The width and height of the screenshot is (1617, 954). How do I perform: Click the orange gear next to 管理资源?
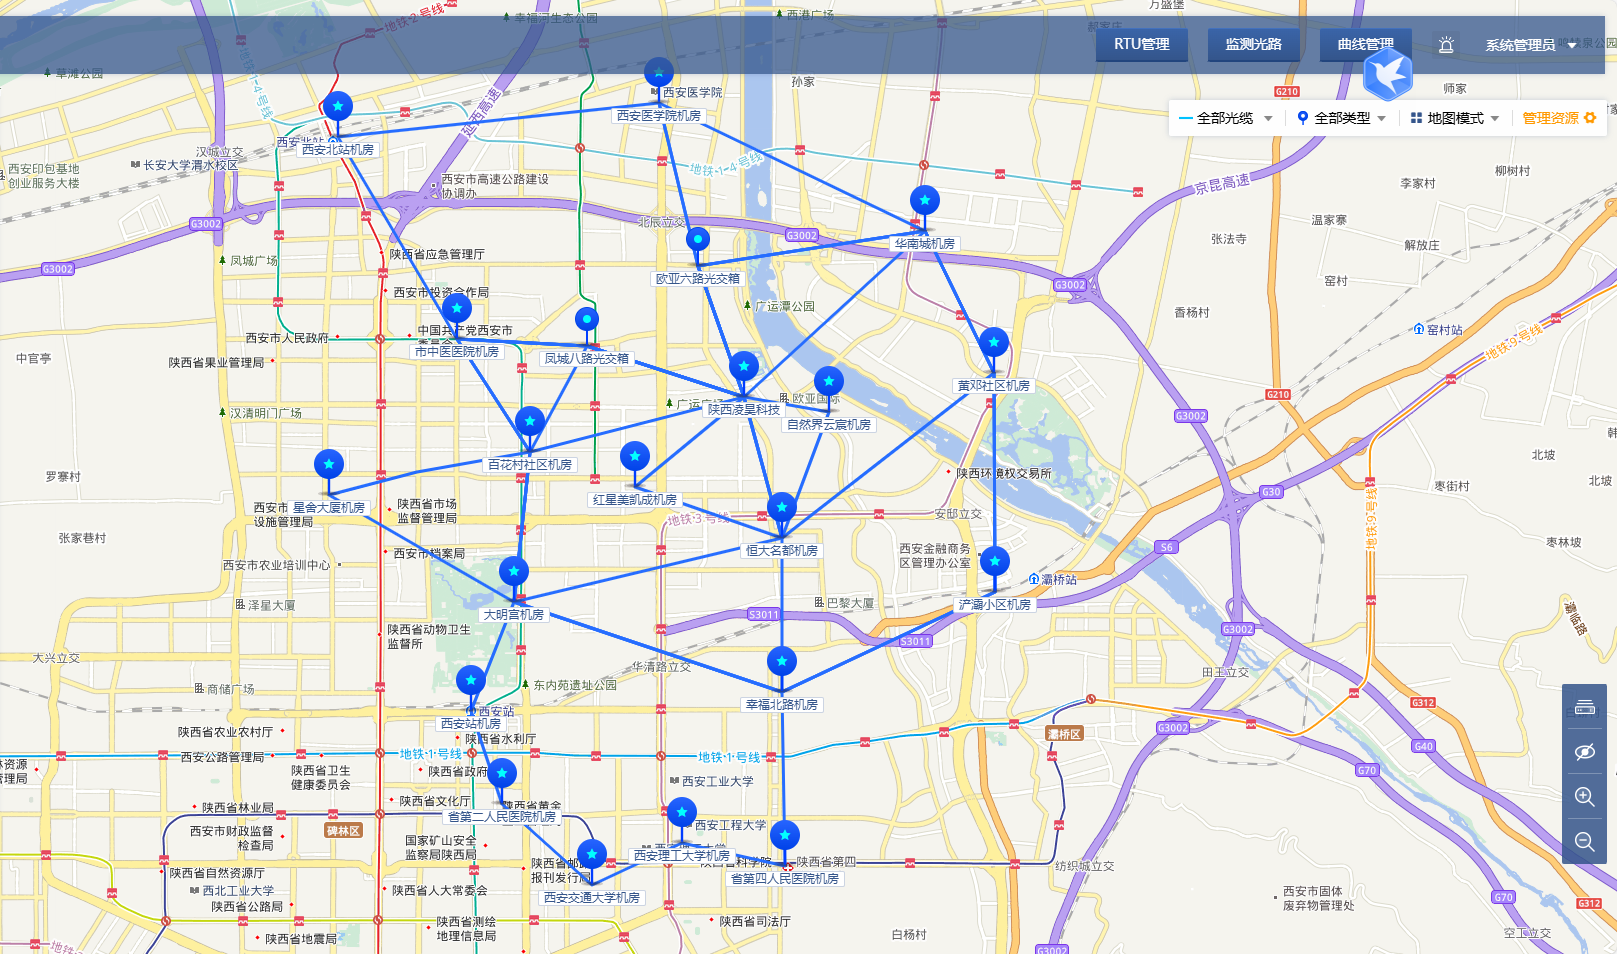pos(1590,118)
